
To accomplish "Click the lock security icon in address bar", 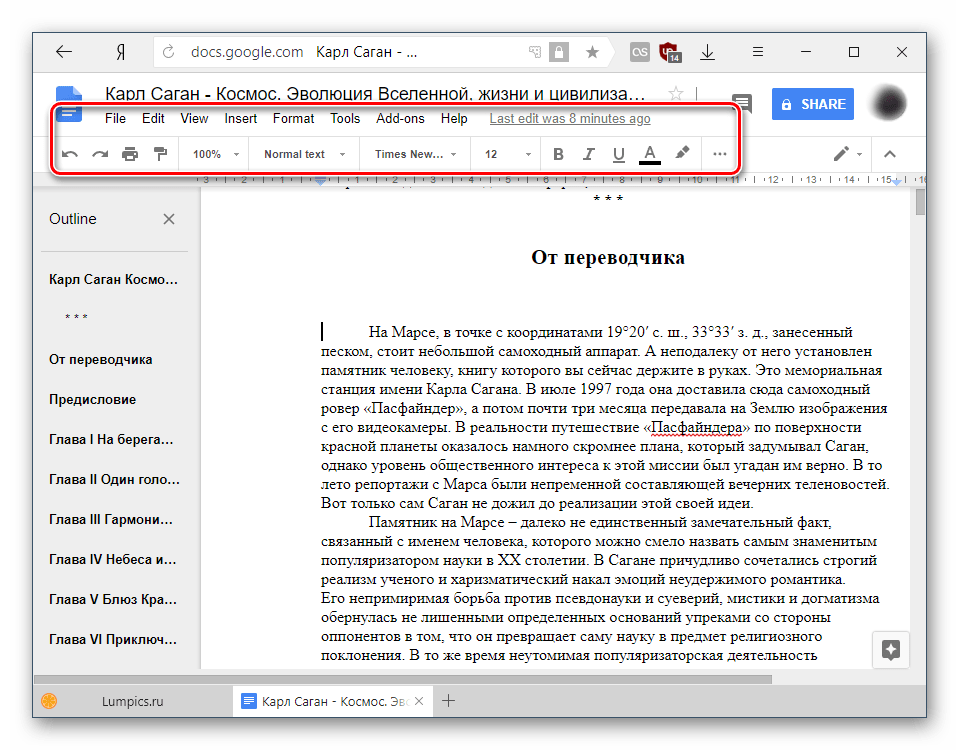I will (558, 53).
